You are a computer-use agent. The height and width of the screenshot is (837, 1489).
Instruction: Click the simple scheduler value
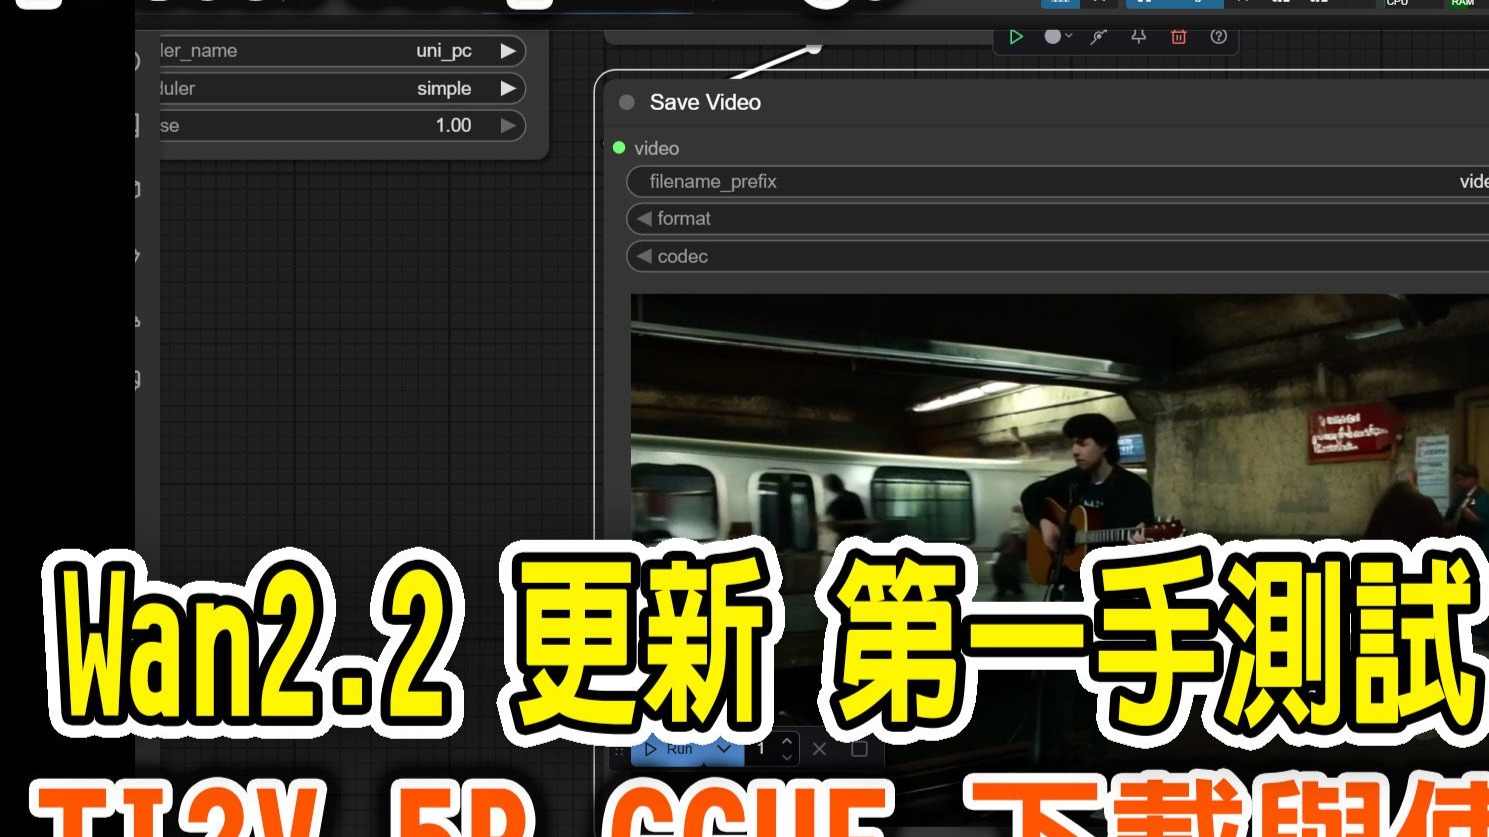pyautogui.click(x=444, y=88)
